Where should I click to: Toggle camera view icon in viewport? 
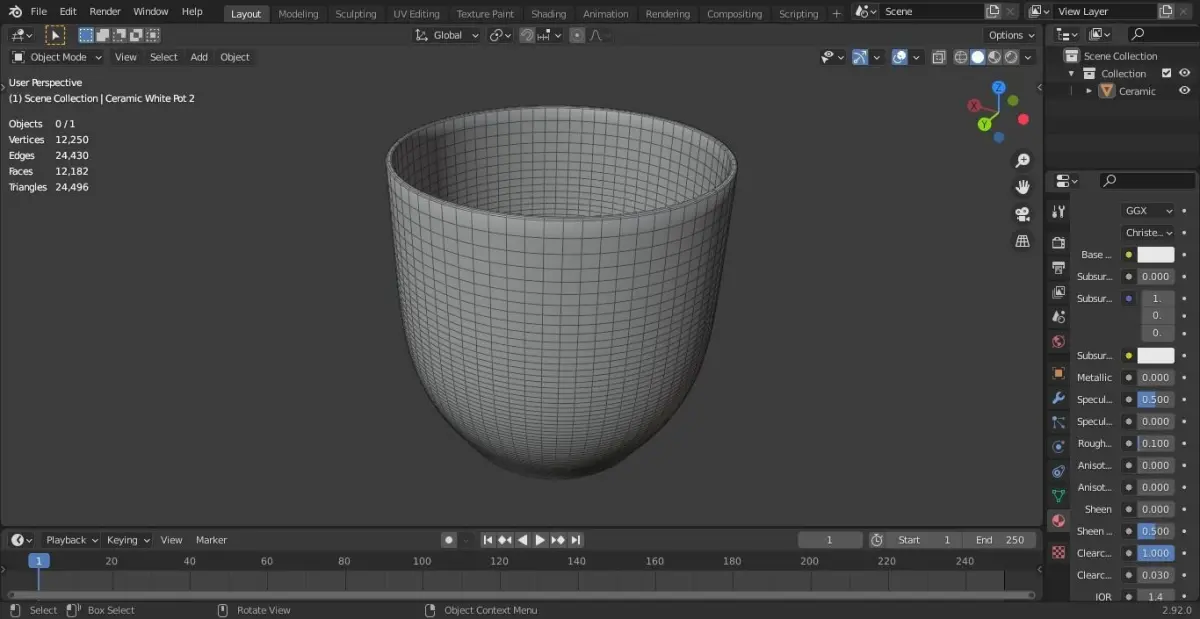tap(1022, 214)
